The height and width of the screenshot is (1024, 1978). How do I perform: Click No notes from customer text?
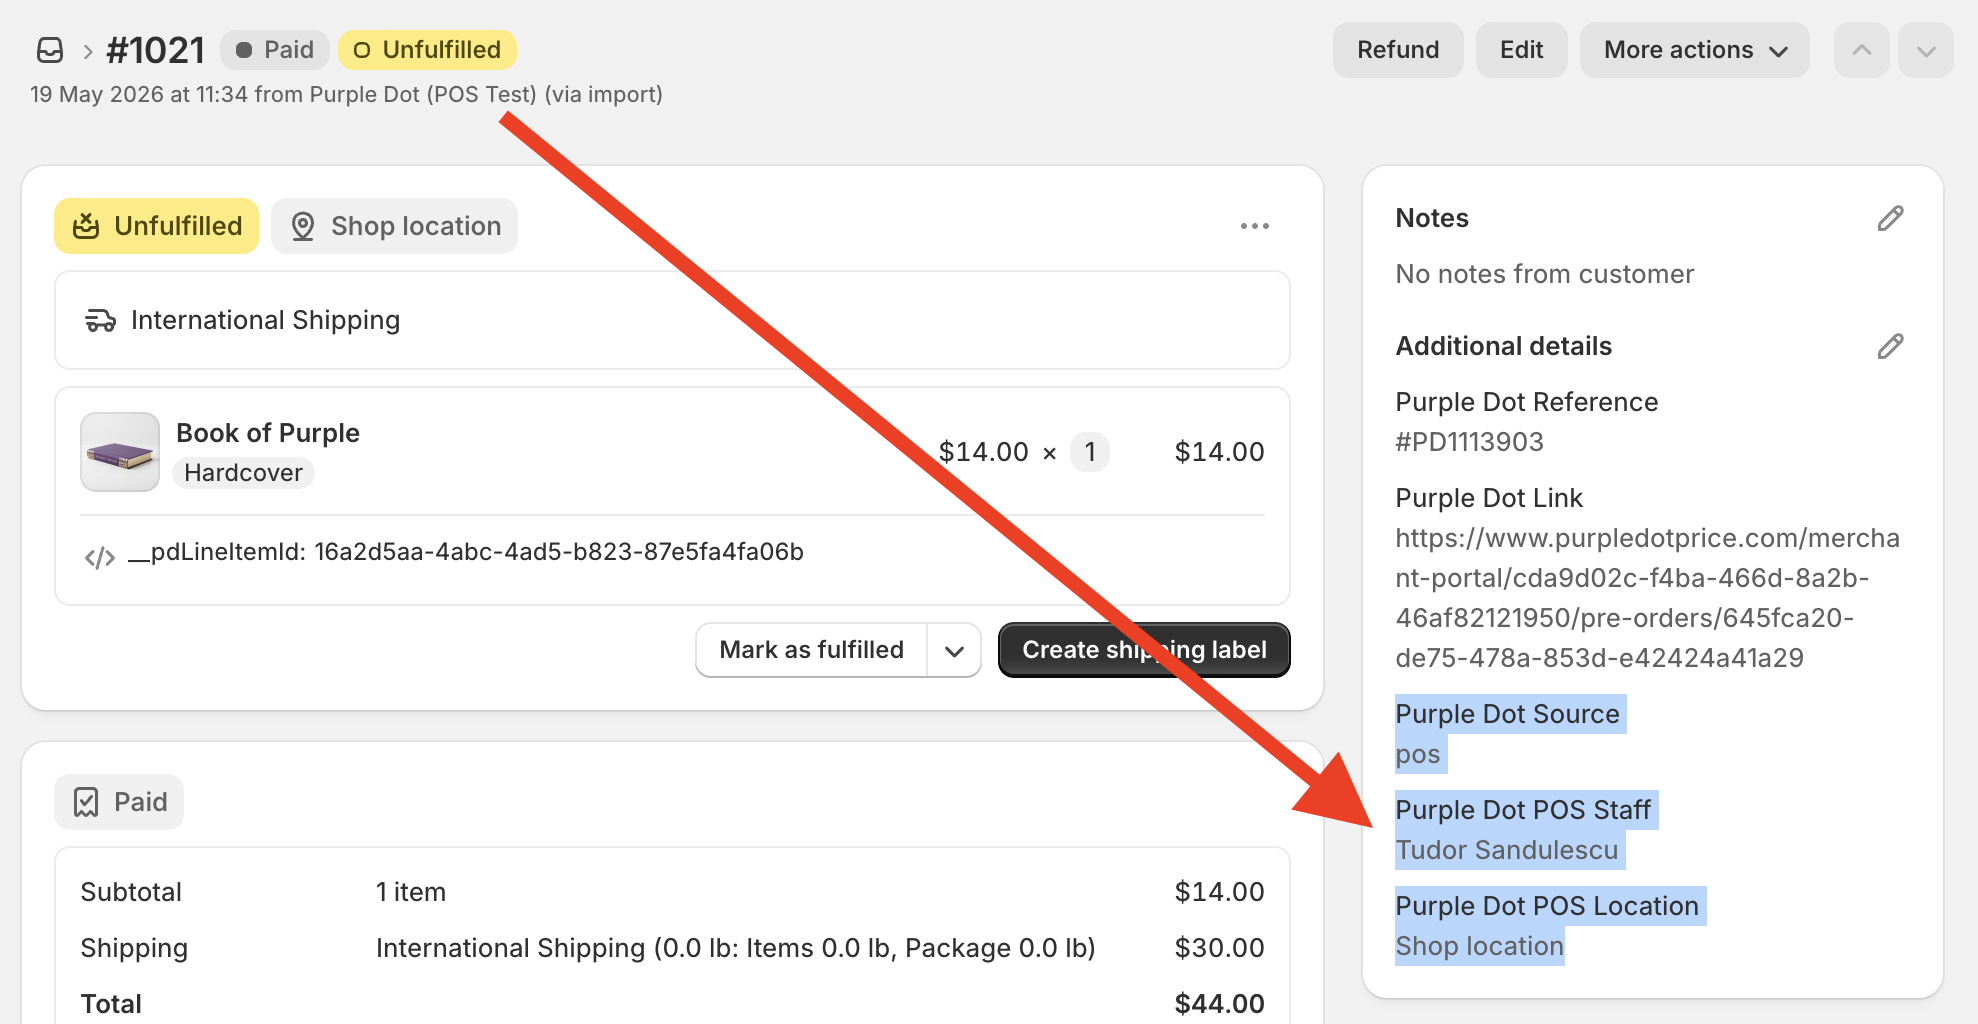1545,274
